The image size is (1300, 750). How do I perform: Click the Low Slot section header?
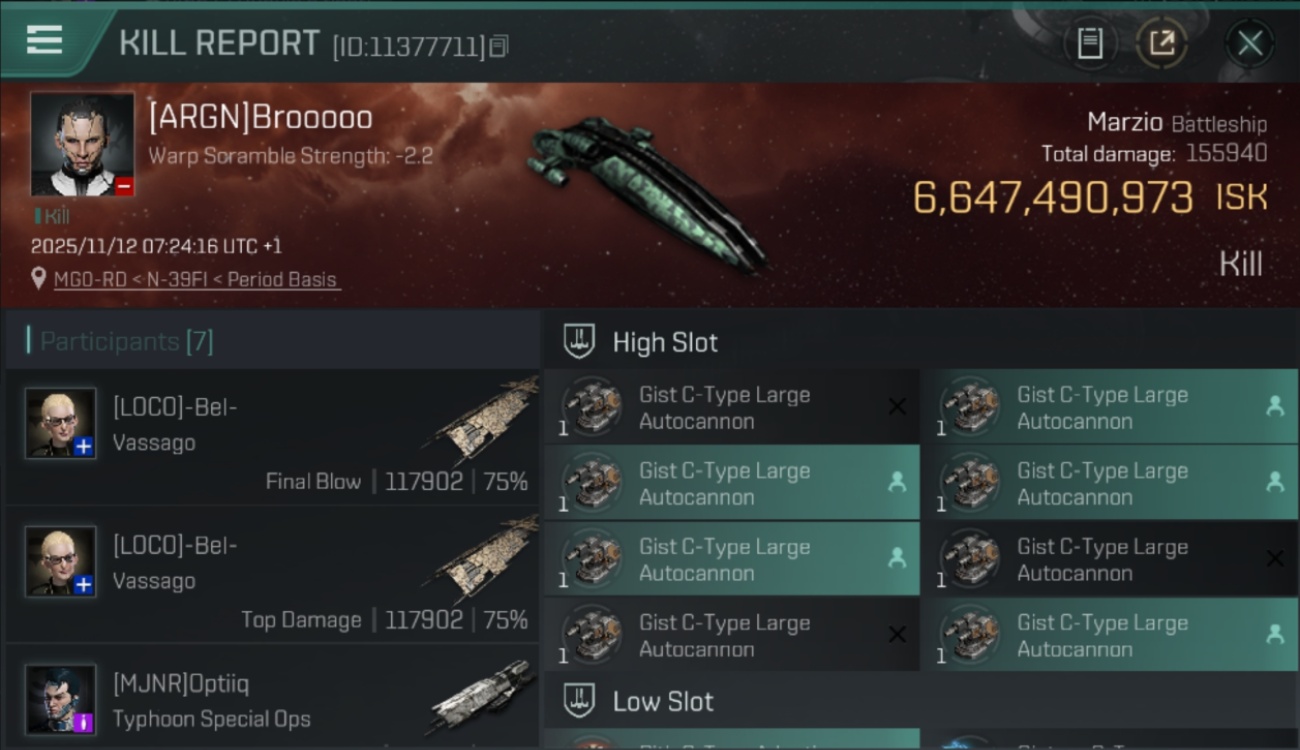tap(663, 702)
